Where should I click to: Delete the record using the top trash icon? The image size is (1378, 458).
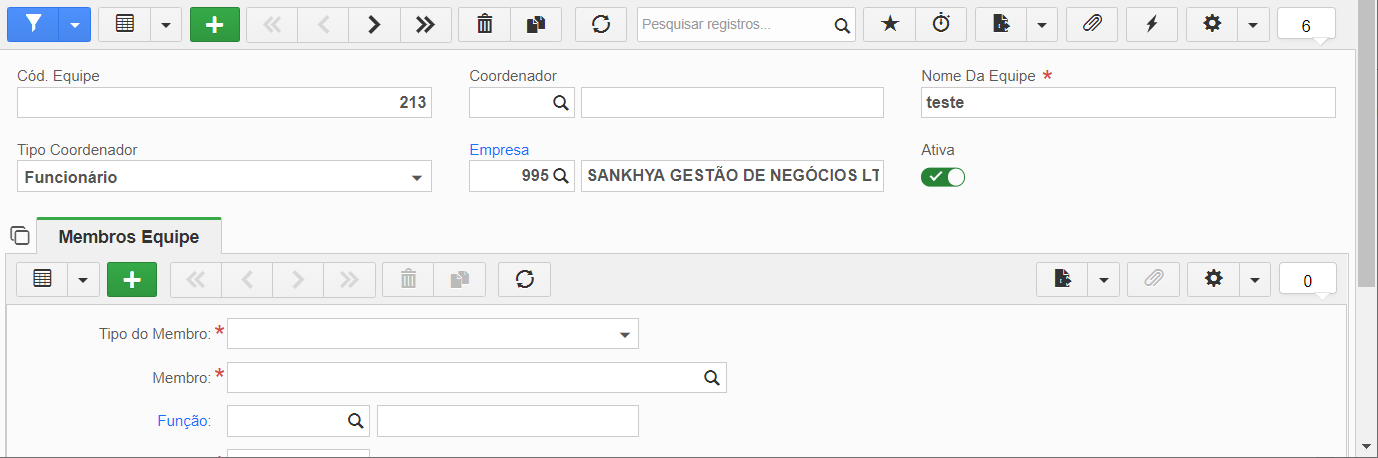484,25
